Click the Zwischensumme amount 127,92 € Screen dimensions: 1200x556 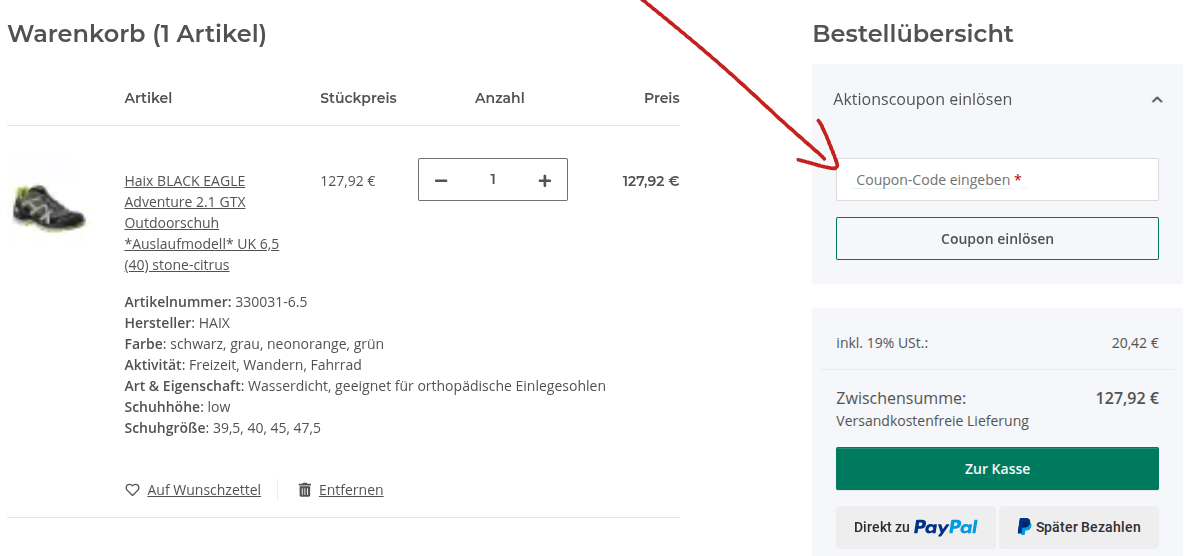[1127, 398]
